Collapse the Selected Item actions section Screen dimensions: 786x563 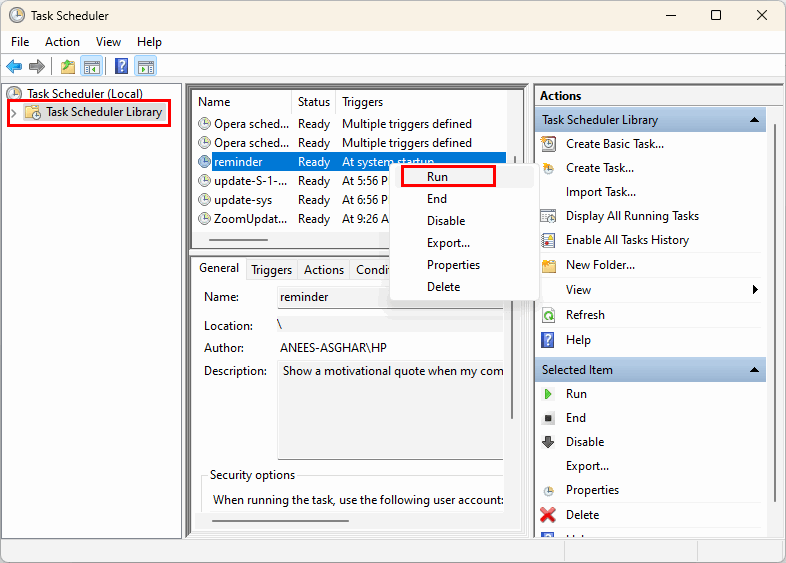click(x=755, y=370)
